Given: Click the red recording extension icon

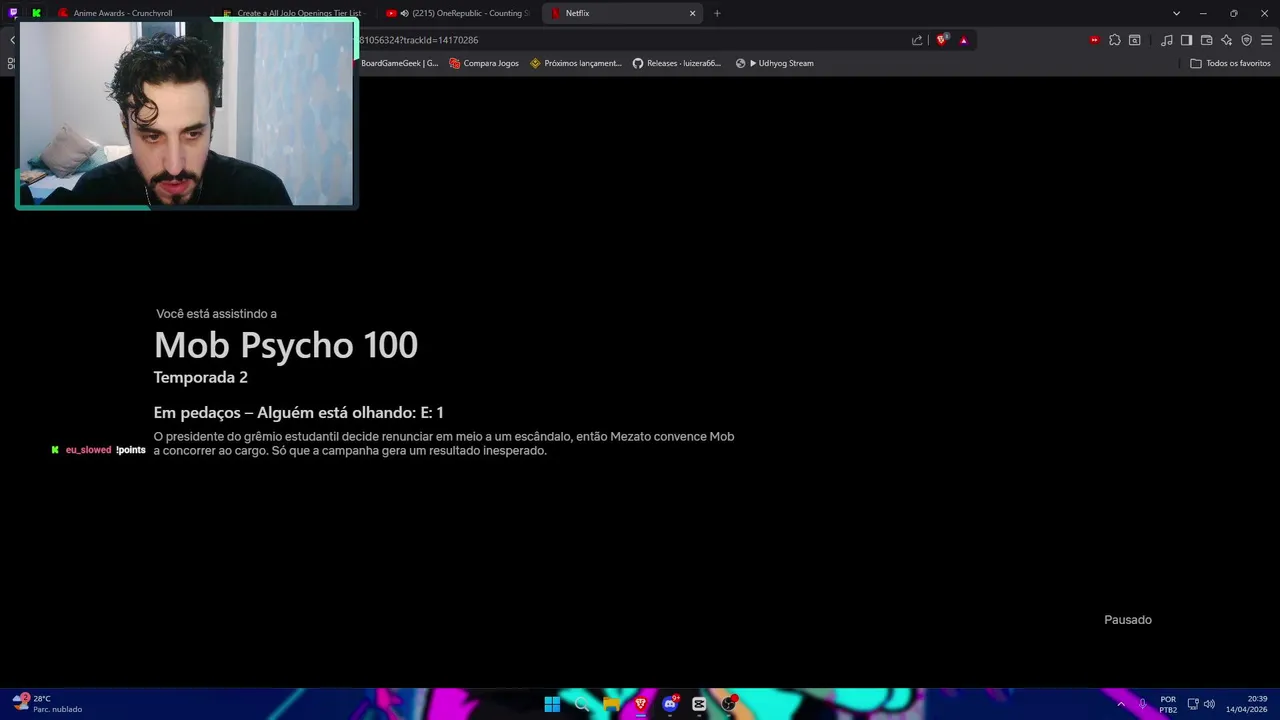Looking at the screenshot, I should [x=1094, y=40].
